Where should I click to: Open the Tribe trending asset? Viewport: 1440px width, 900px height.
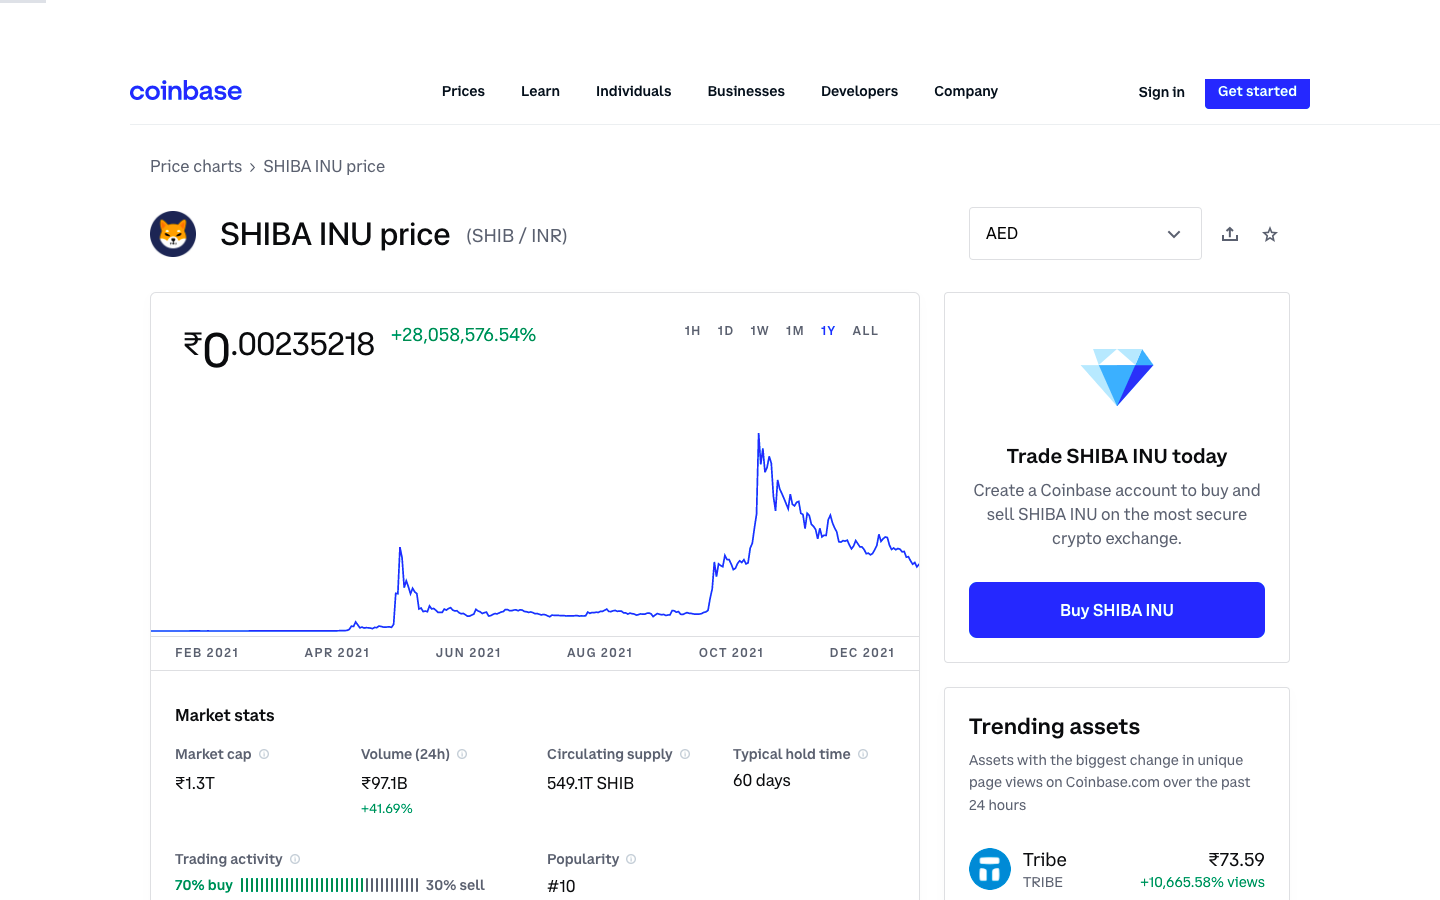tap(1117, 869)
